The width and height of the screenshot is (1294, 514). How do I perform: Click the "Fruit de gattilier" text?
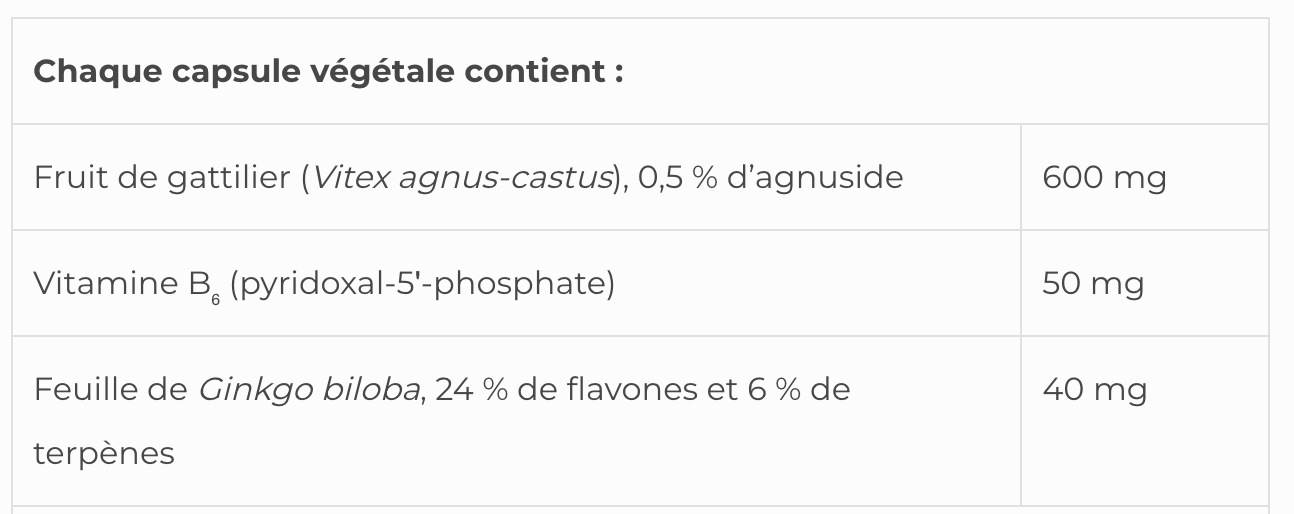point(162,178)
